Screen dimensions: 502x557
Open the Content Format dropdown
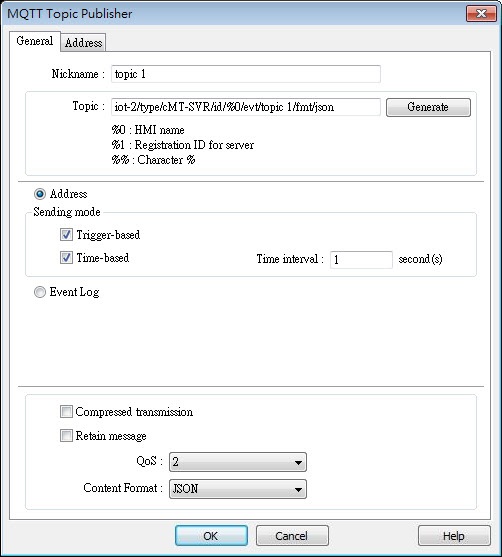coord(238,489)
